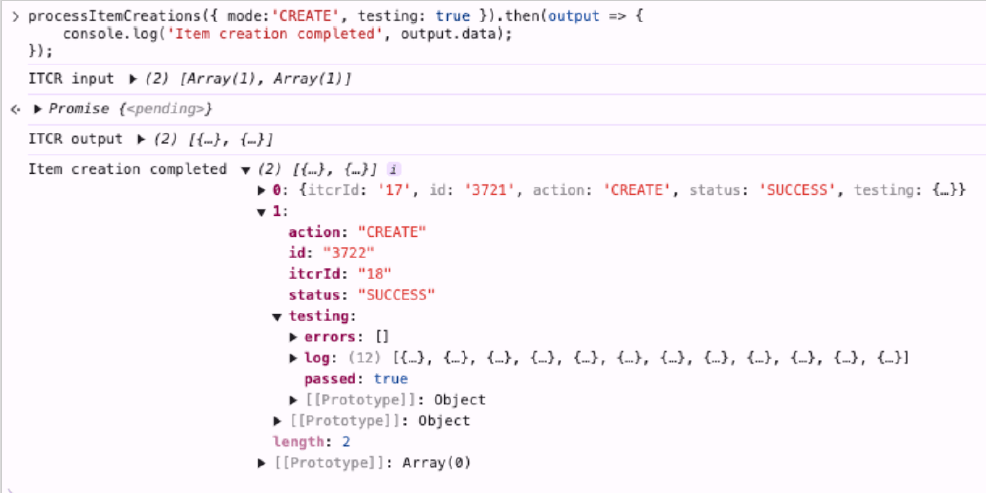Click the itcrId value "18"

375,274
